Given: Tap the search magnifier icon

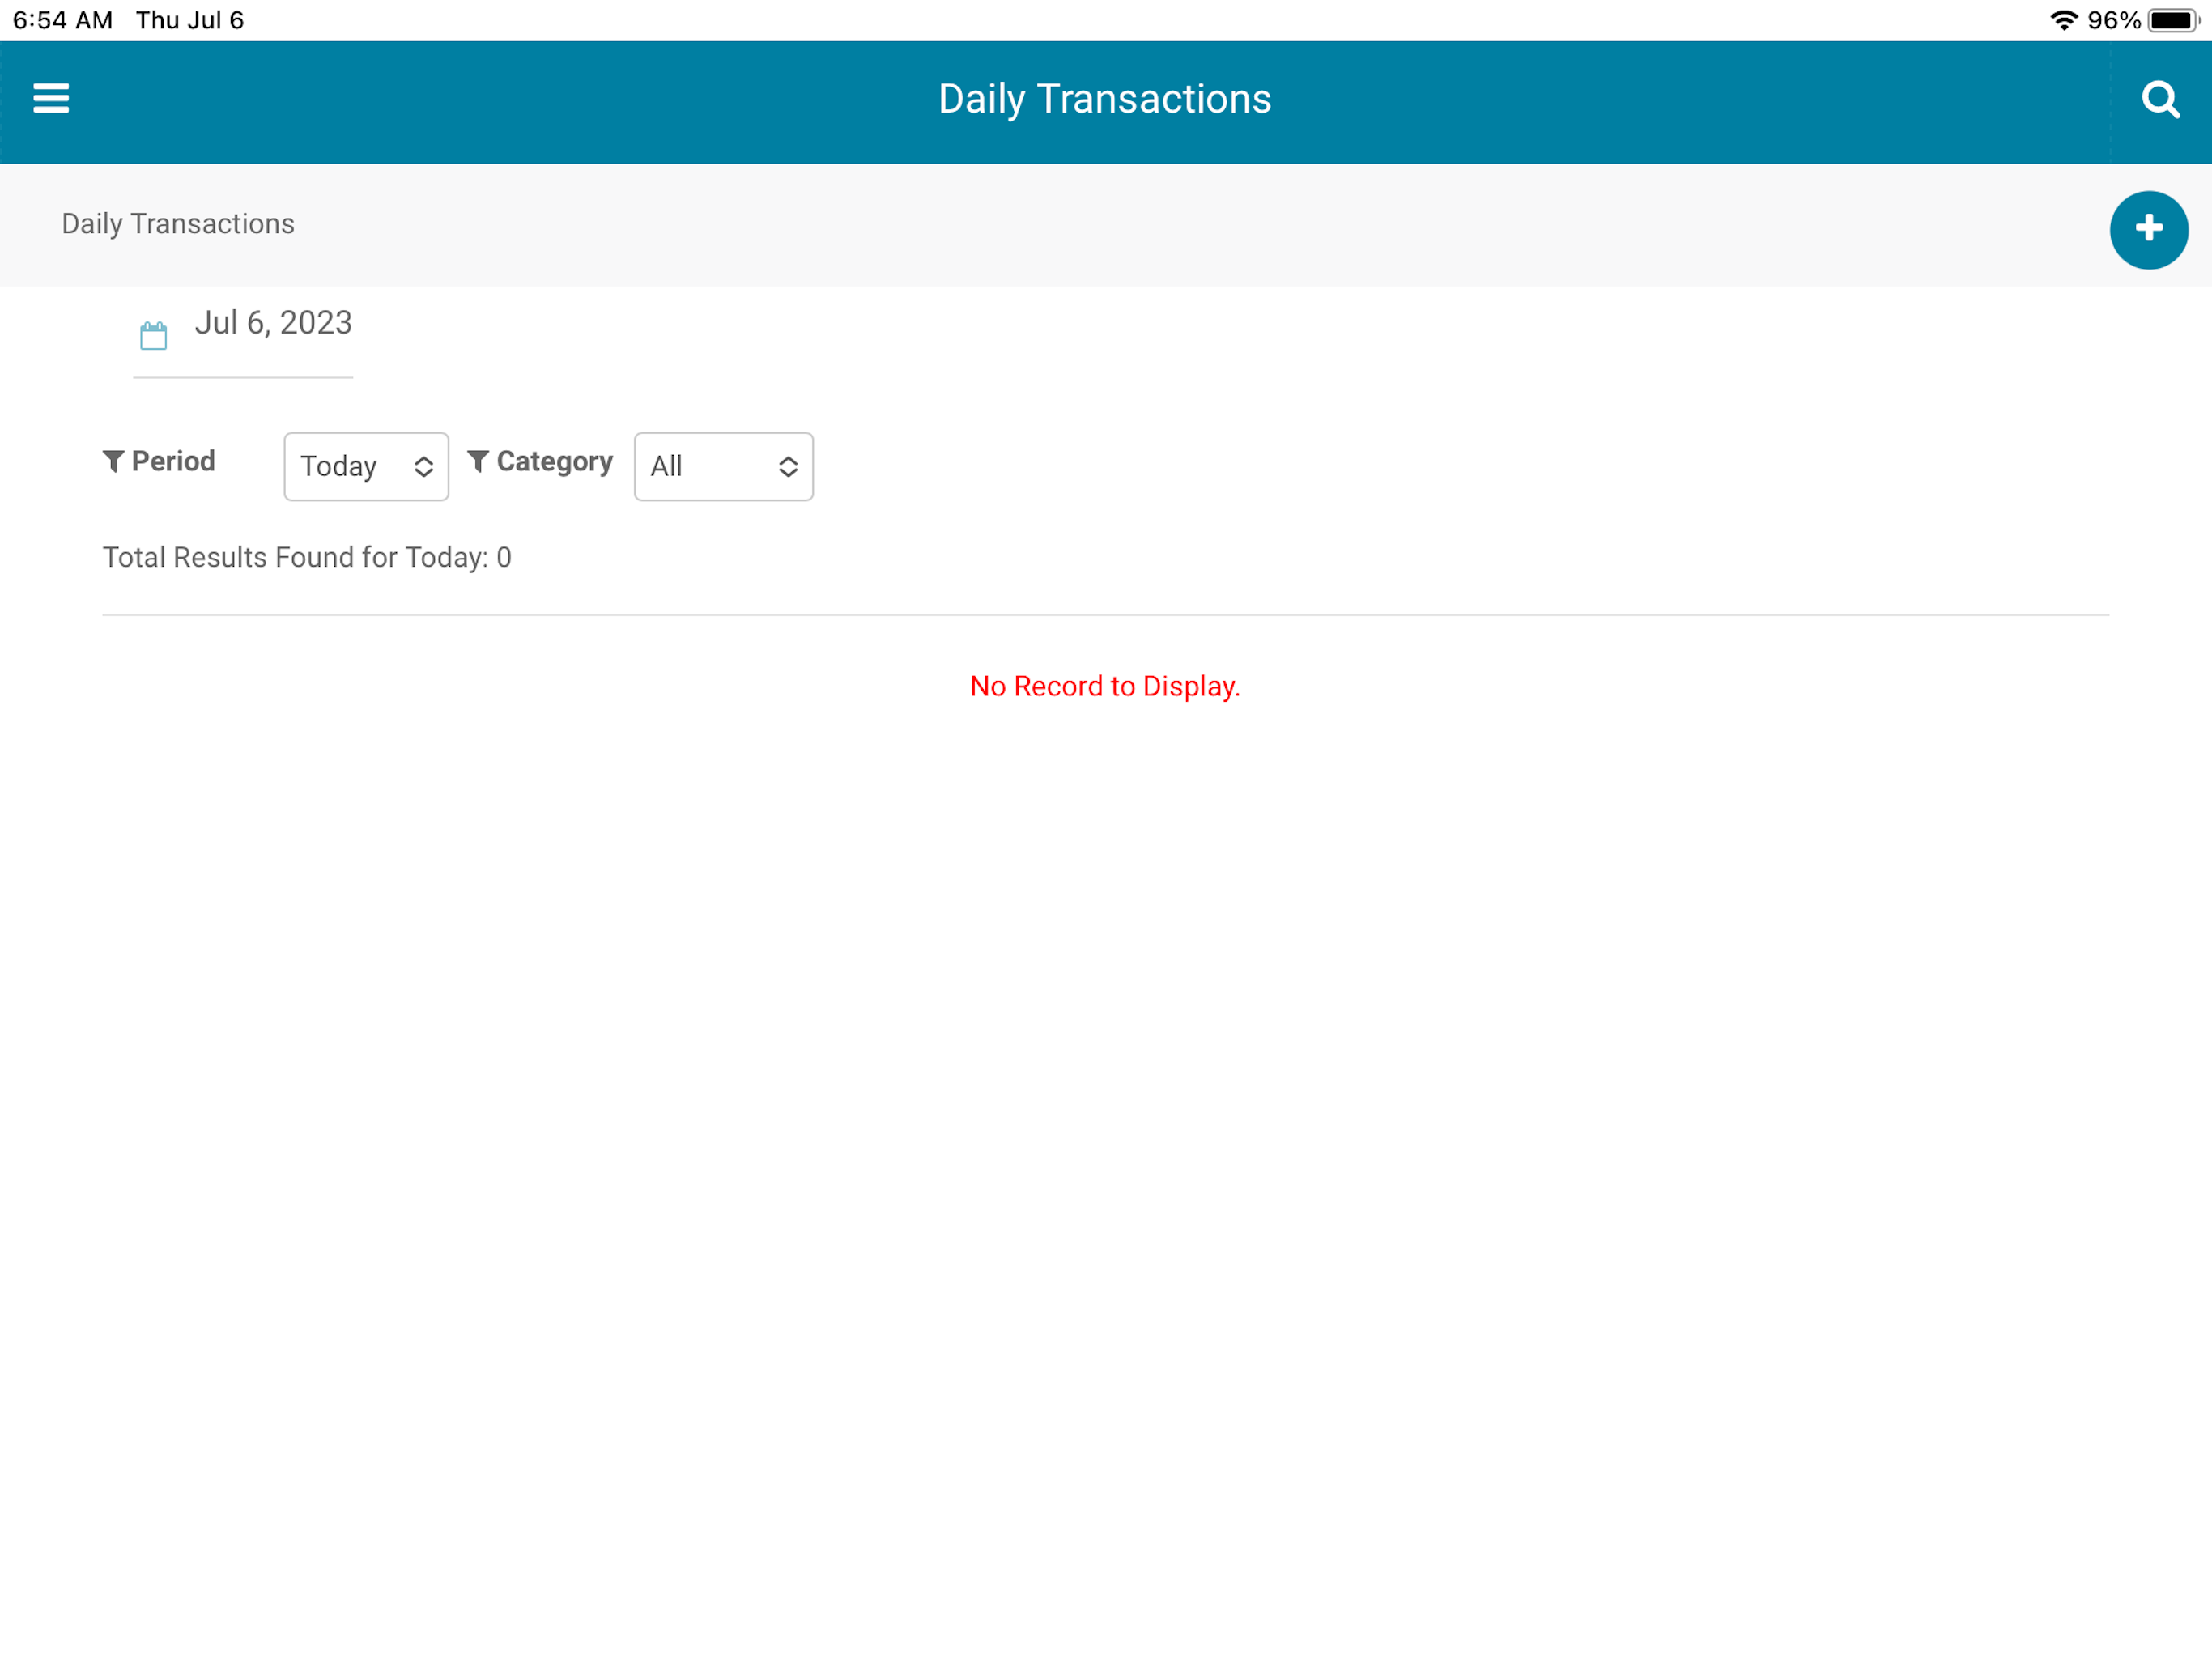Looking at the screenshot, I should pos(2160,99).
